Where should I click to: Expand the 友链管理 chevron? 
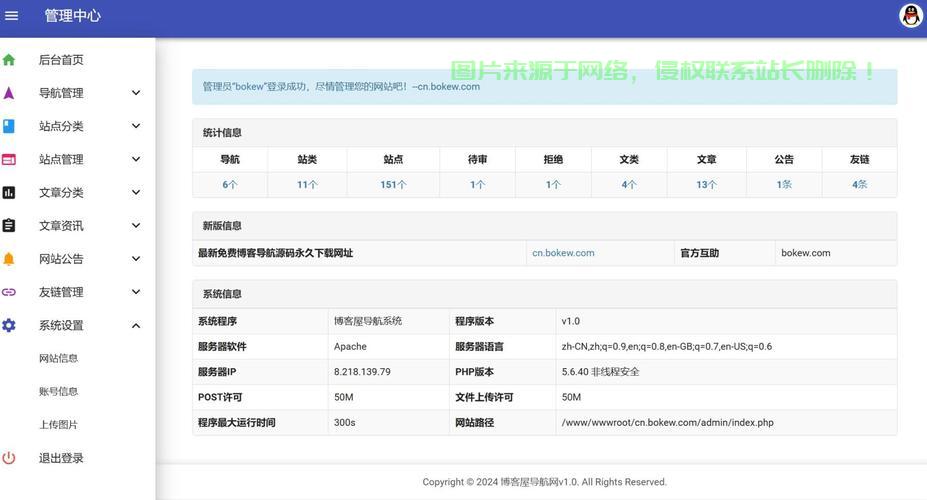136,291
